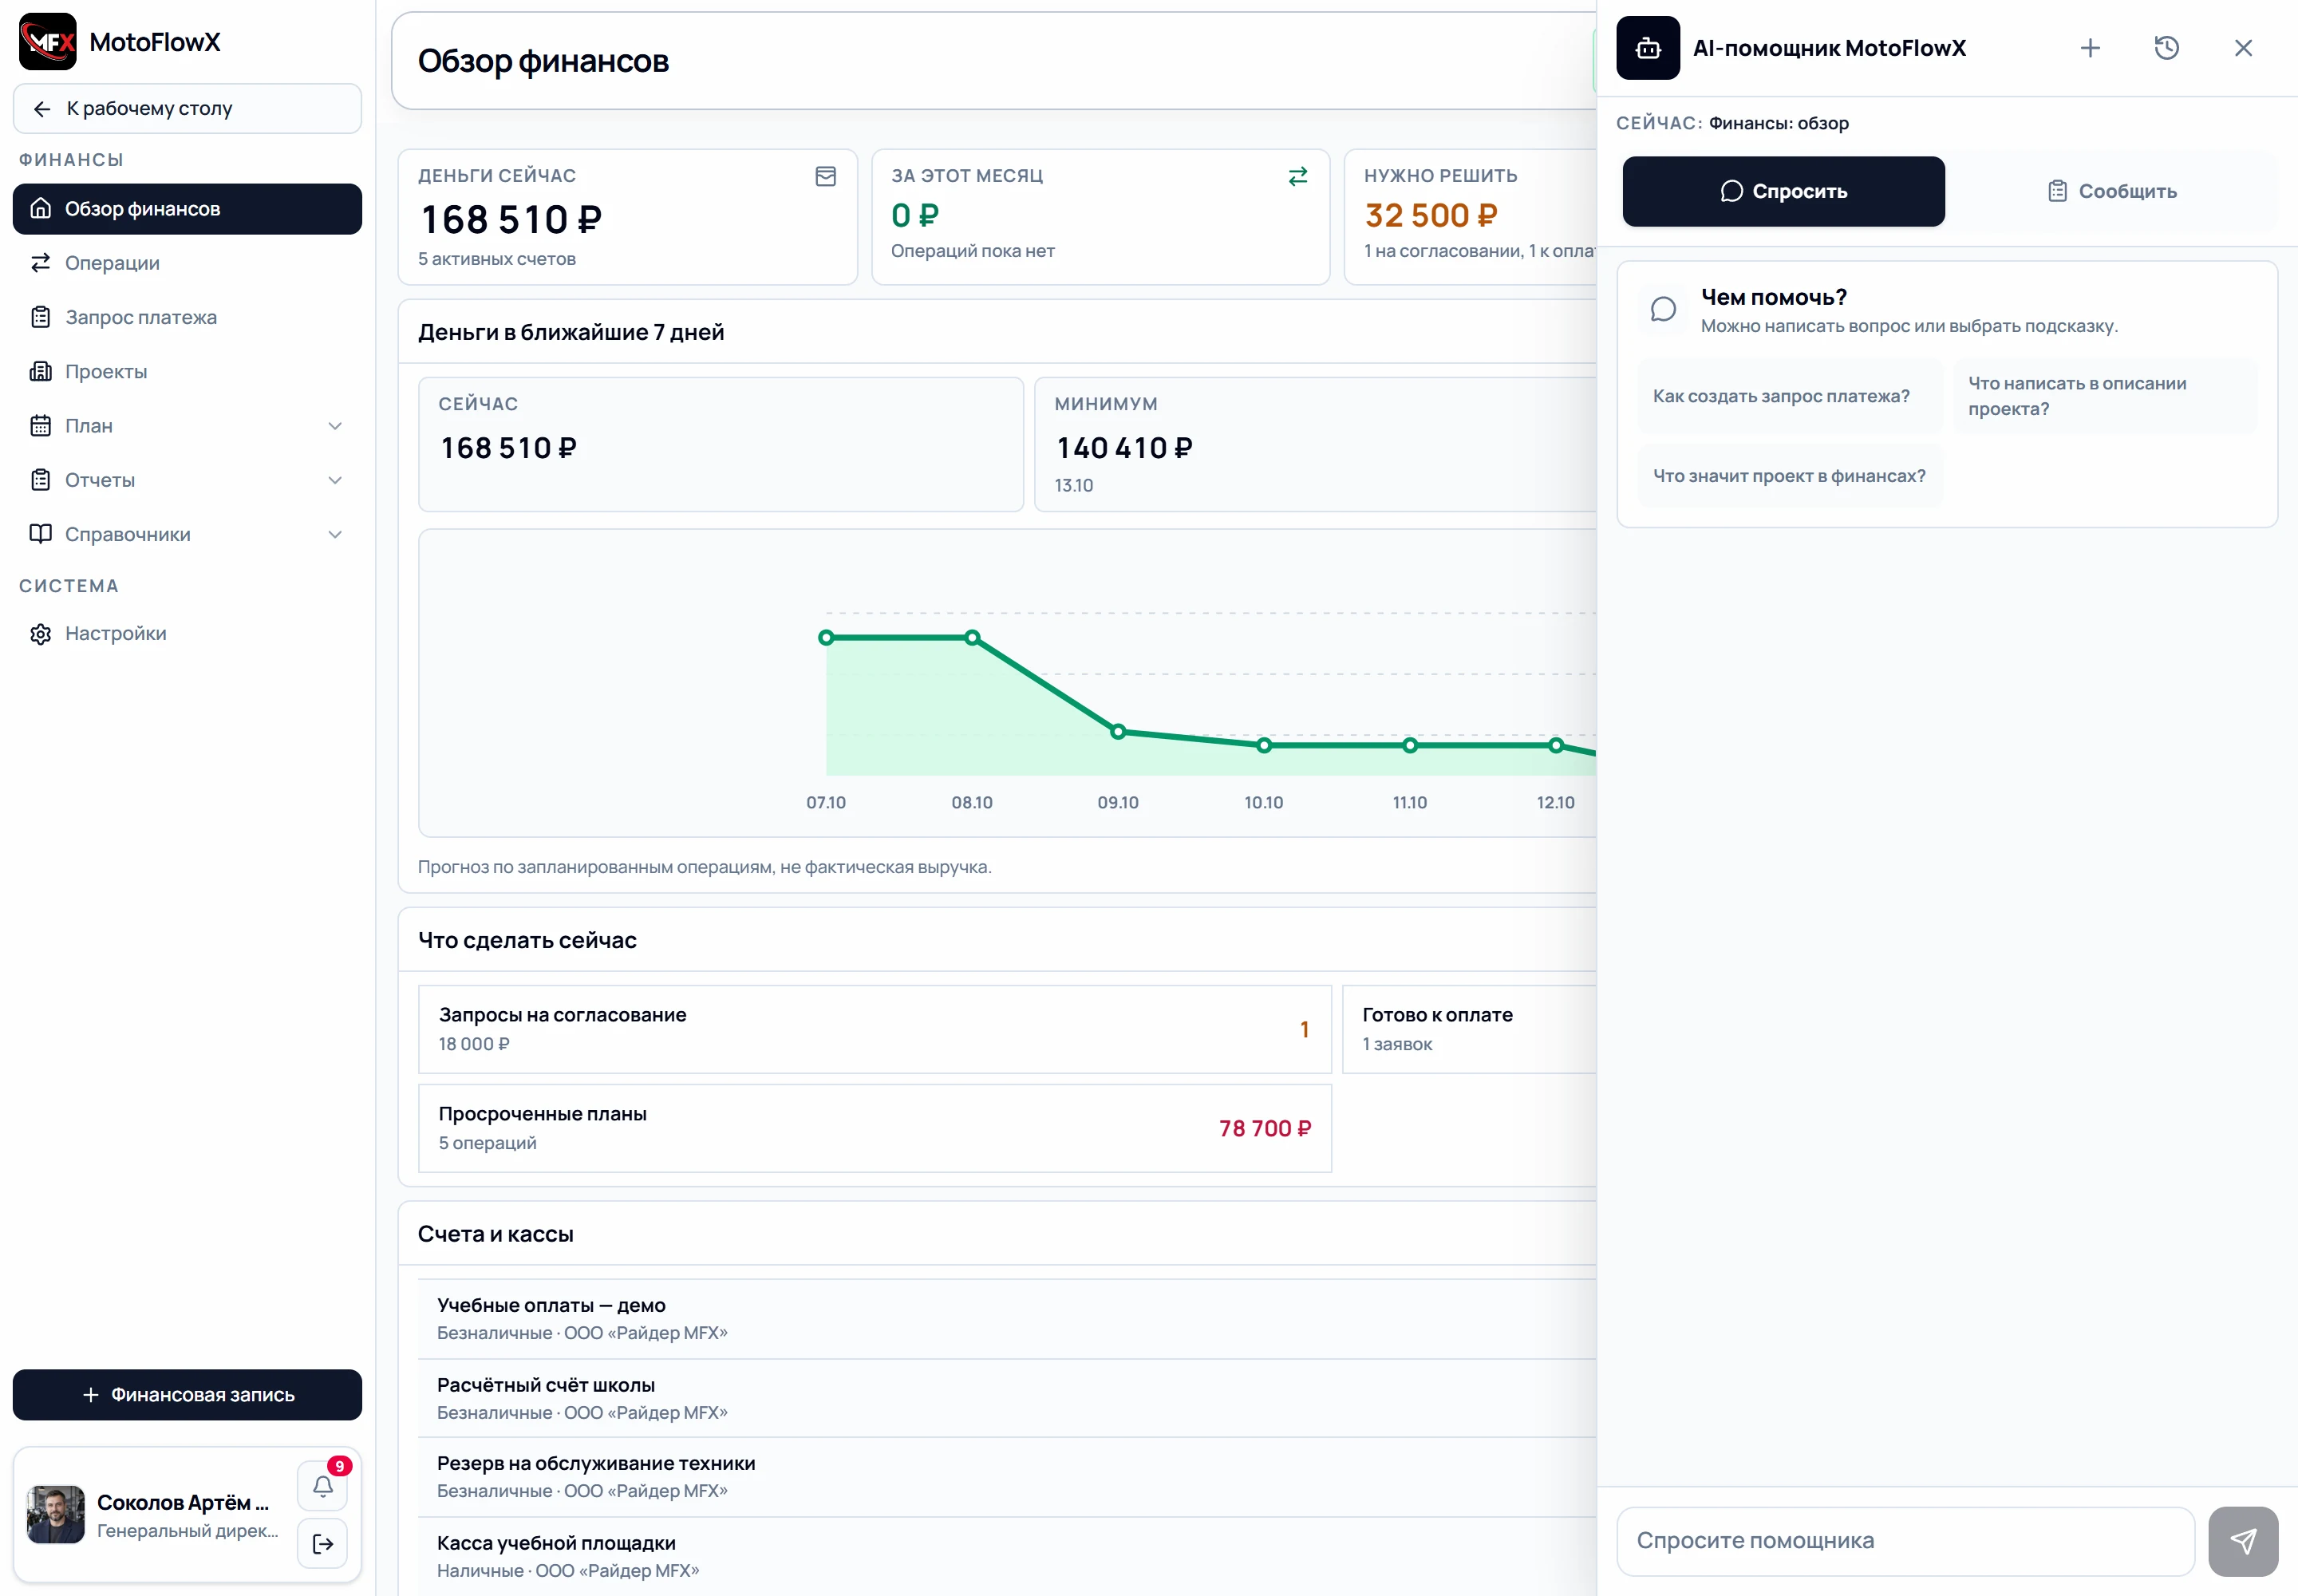Image resolution: width=2298 pixels, height=1596 pixels.
Task: Click the К рабочему столу button
Action: coord(187,108)
